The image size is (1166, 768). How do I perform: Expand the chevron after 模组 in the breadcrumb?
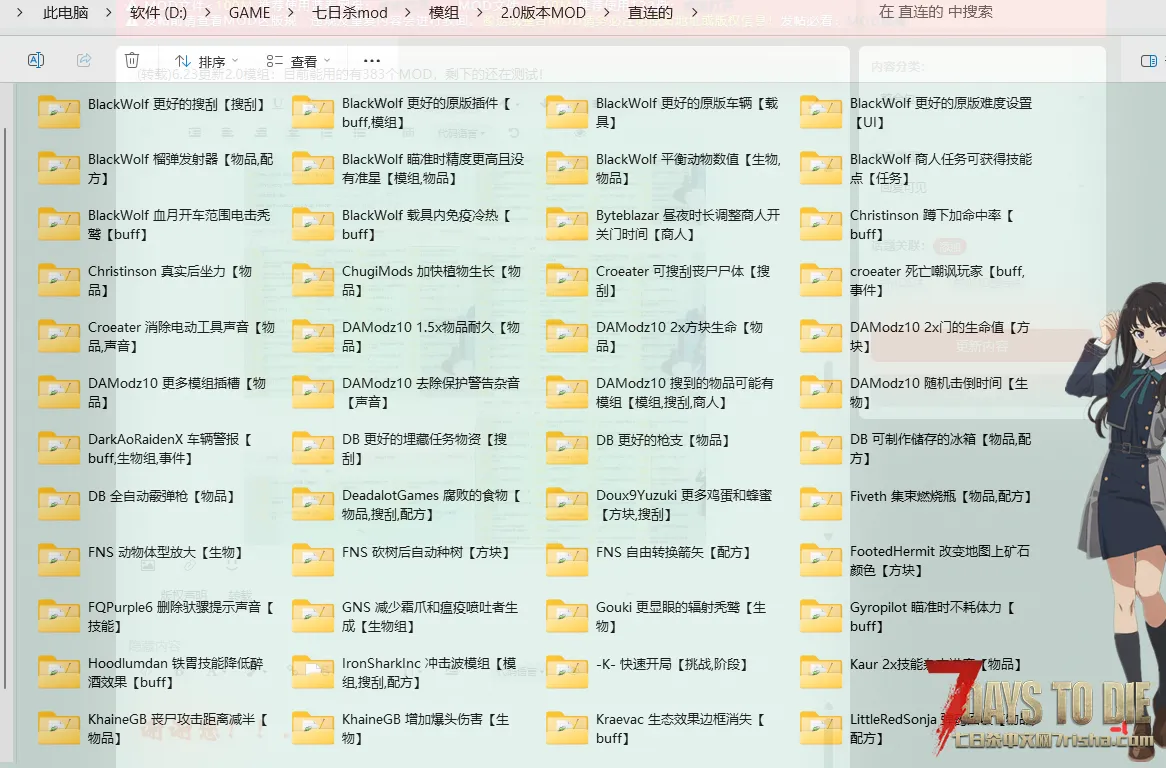pos(480,13)
